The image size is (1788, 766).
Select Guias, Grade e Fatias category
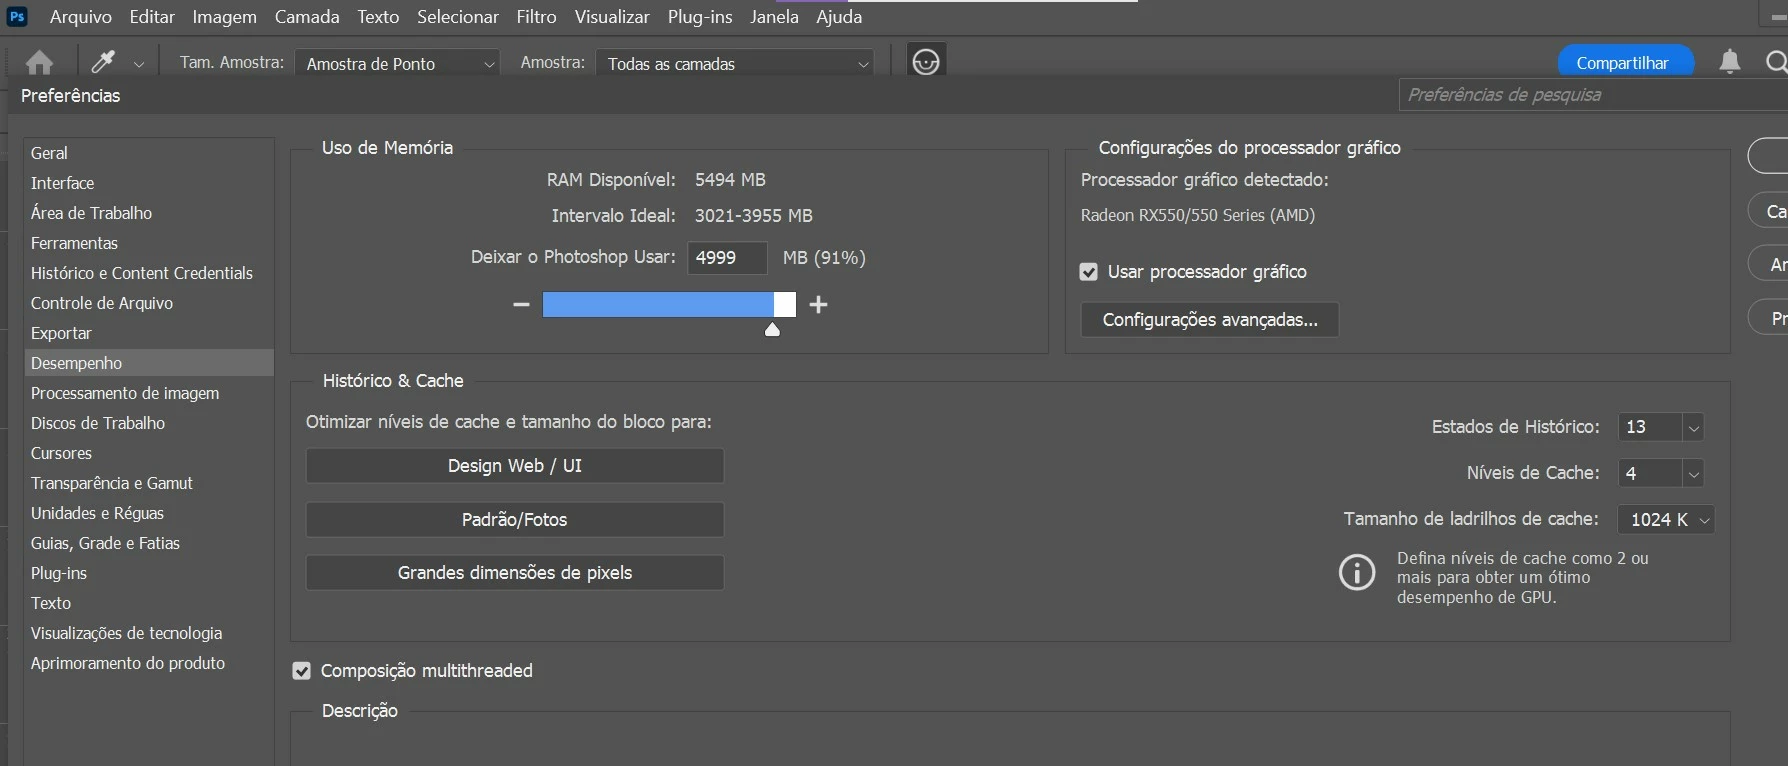pyautogui.click(x=149, y=543)
